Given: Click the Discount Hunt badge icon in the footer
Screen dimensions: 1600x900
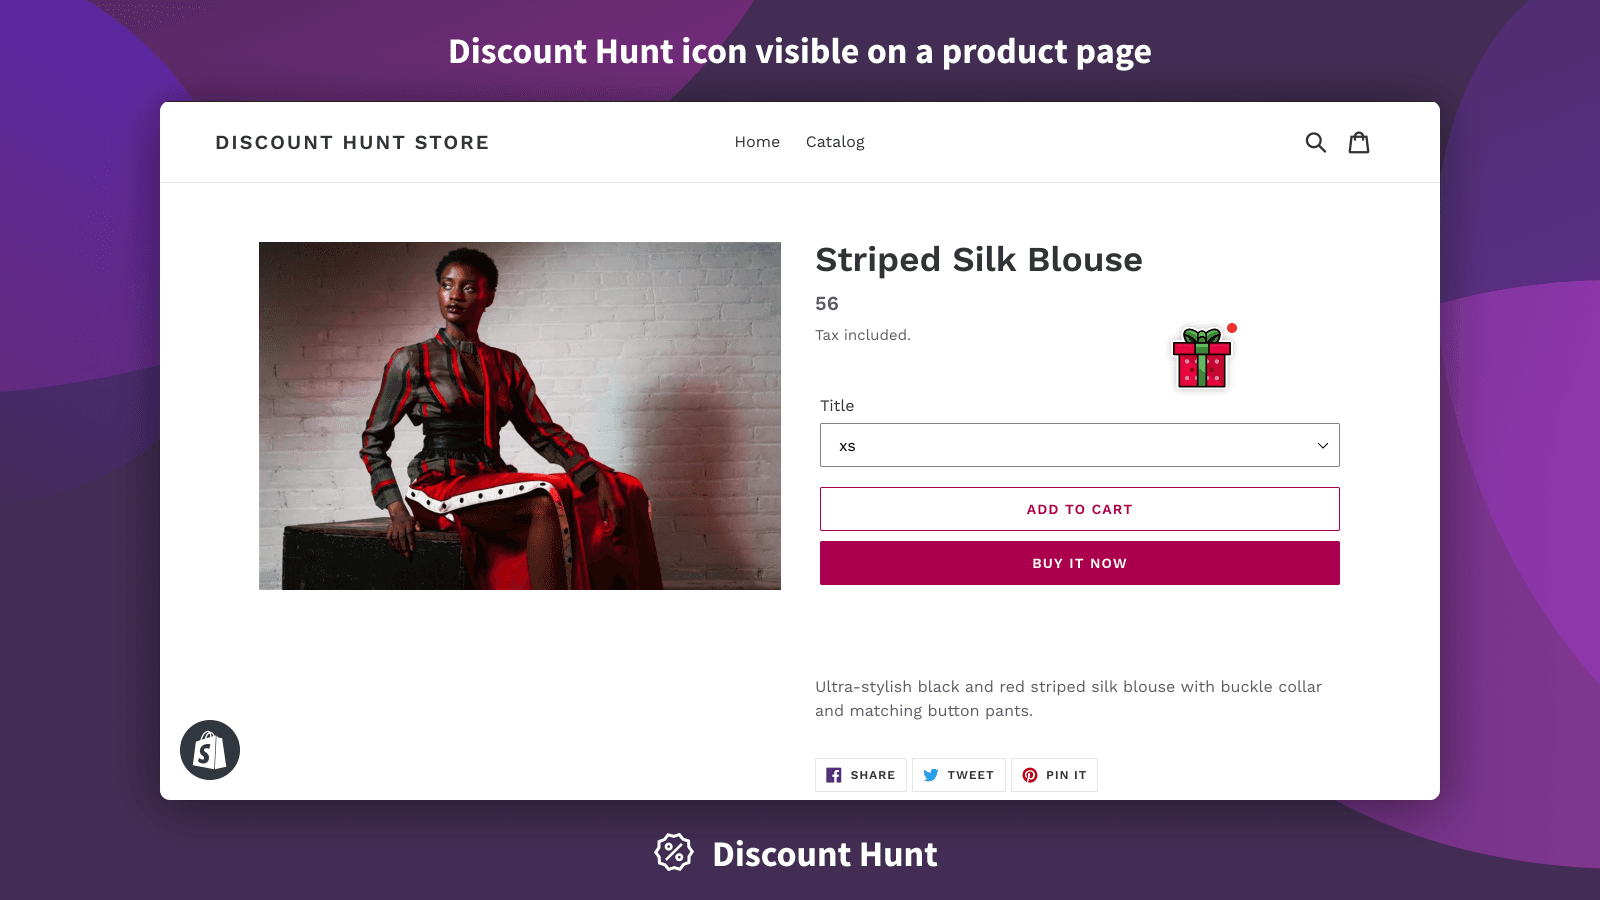Looking at the screenshot, I should tap(673, 852).
